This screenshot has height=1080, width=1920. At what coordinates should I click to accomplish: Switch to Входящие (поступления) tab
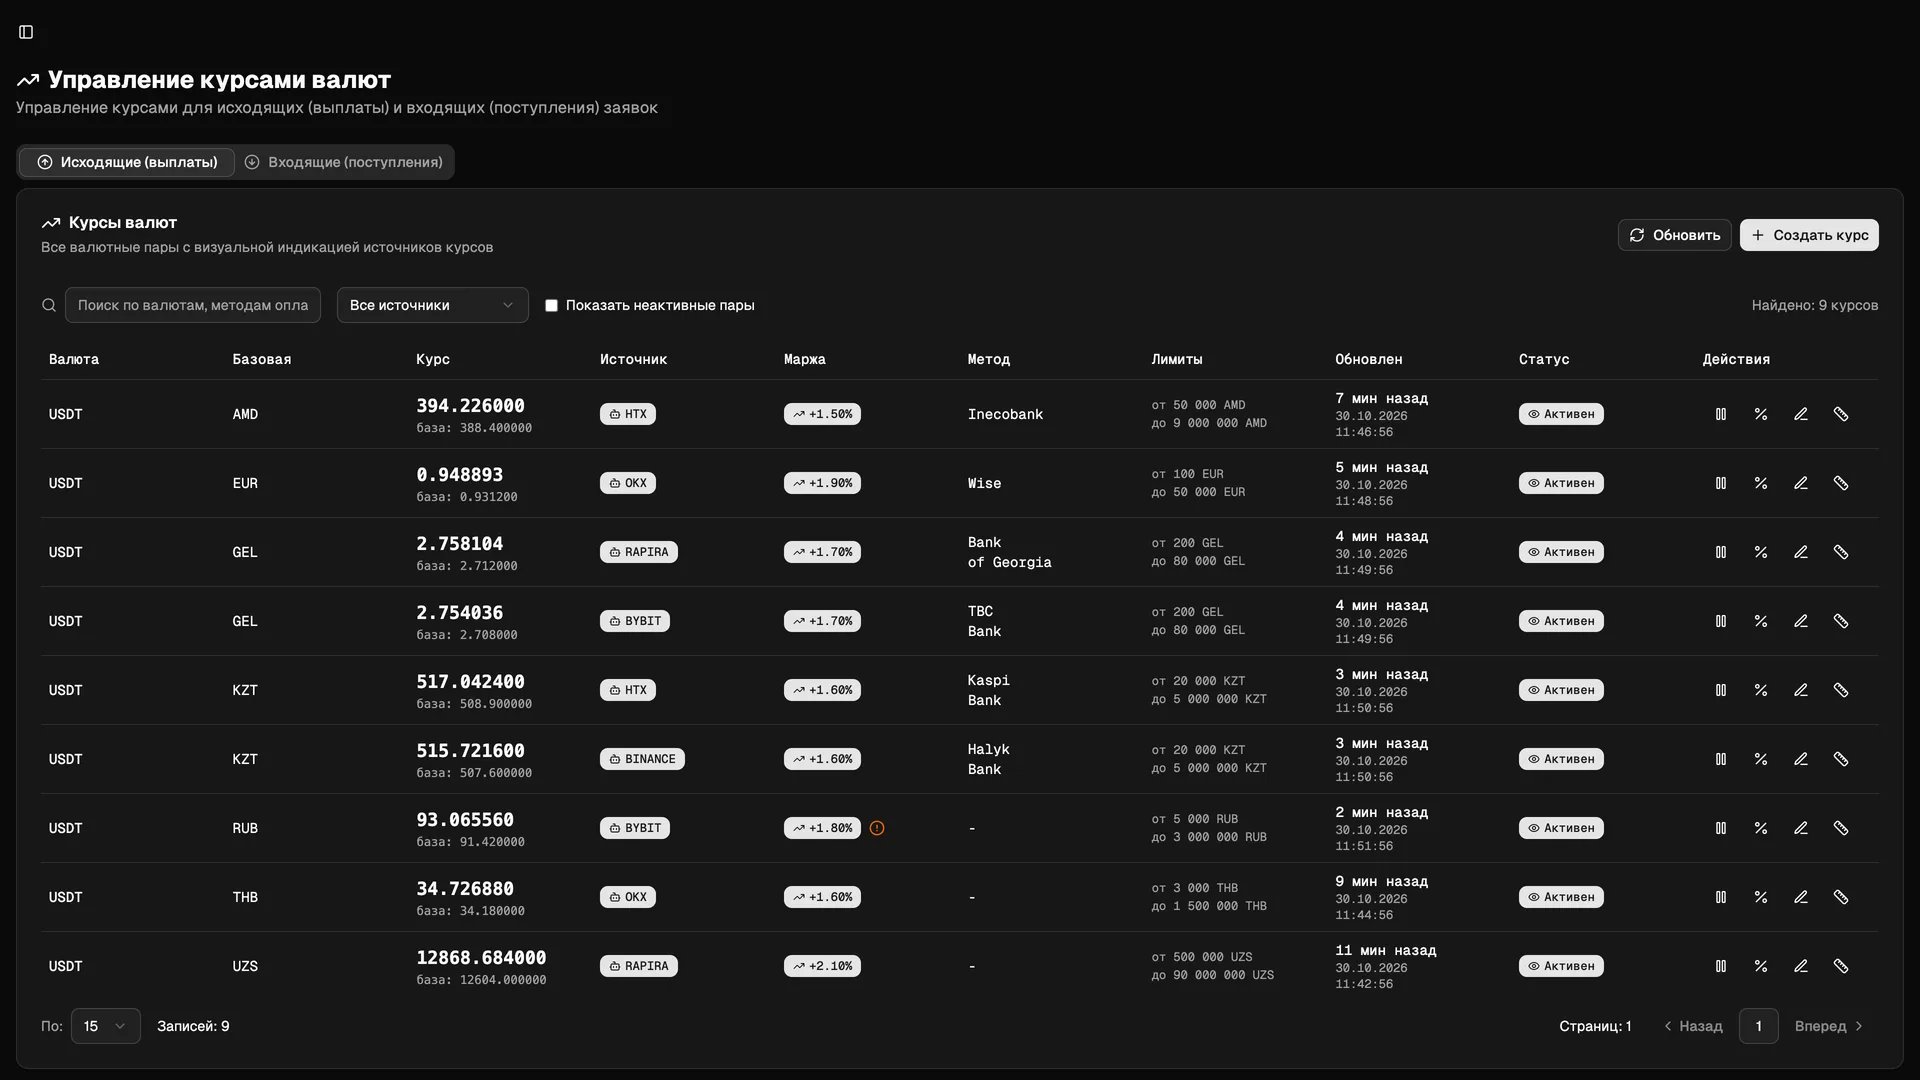344,162
